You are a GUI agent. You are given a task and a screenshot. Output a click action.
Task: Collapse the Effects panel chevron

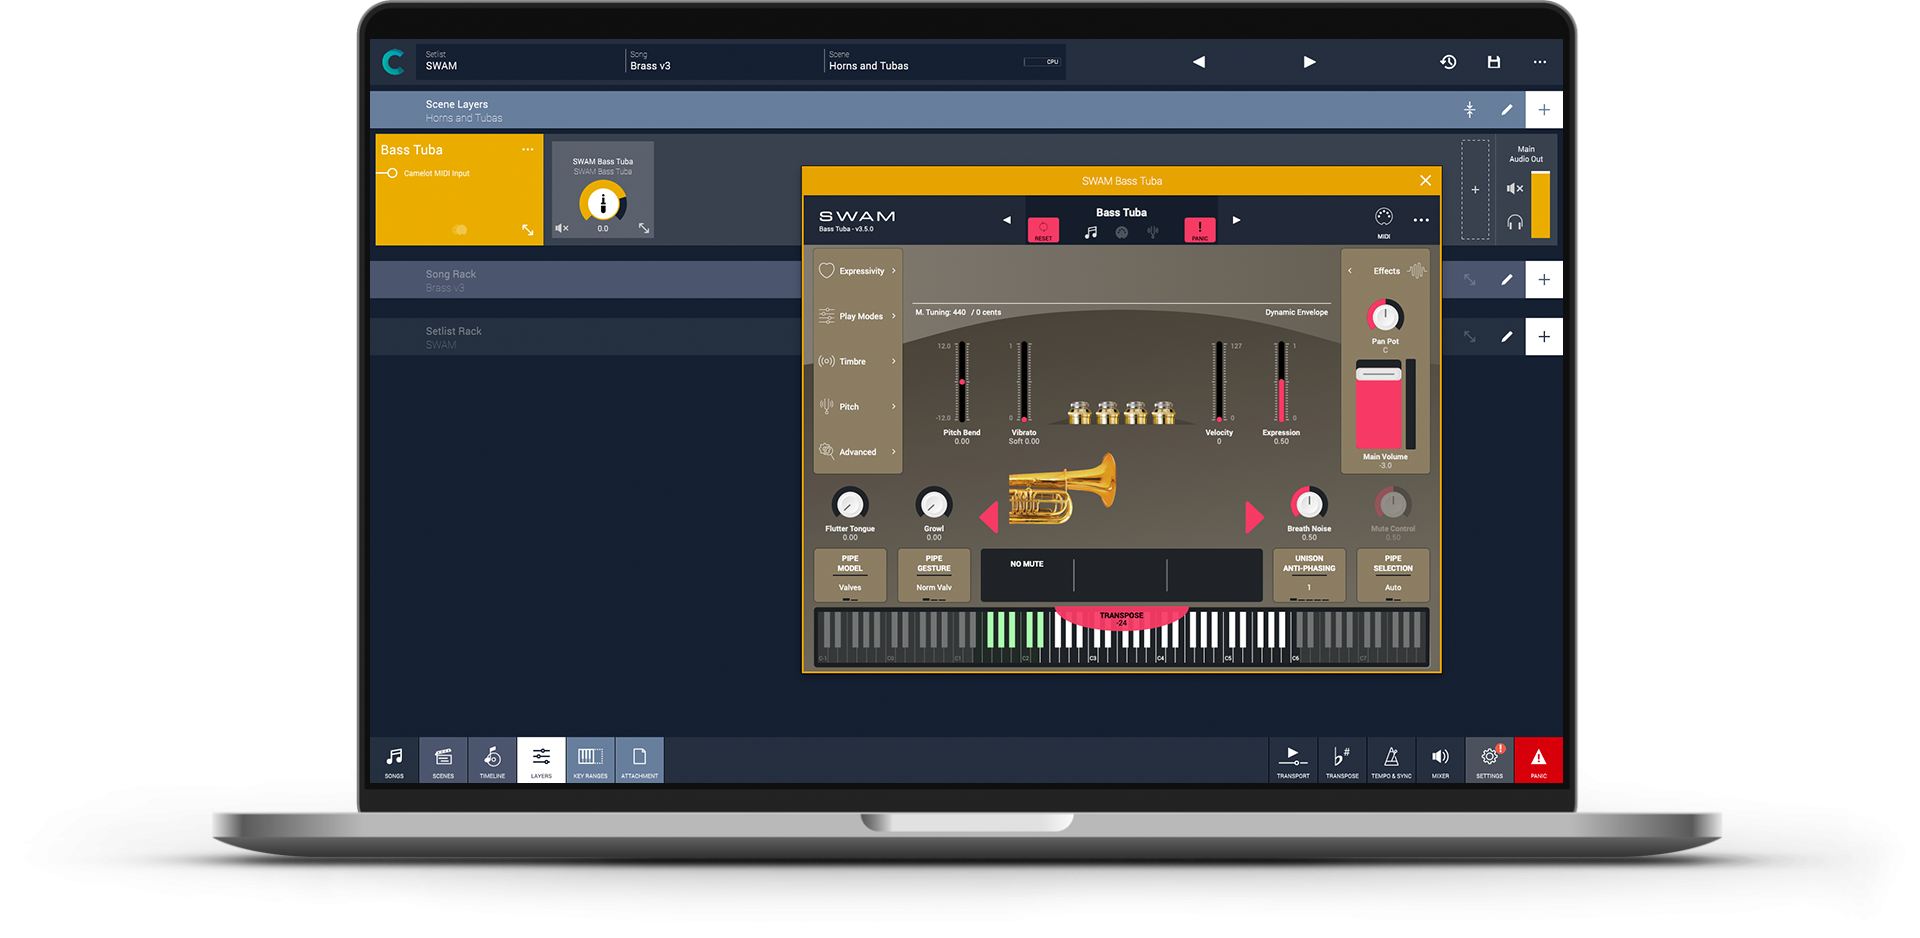(x=1350, y=271)
